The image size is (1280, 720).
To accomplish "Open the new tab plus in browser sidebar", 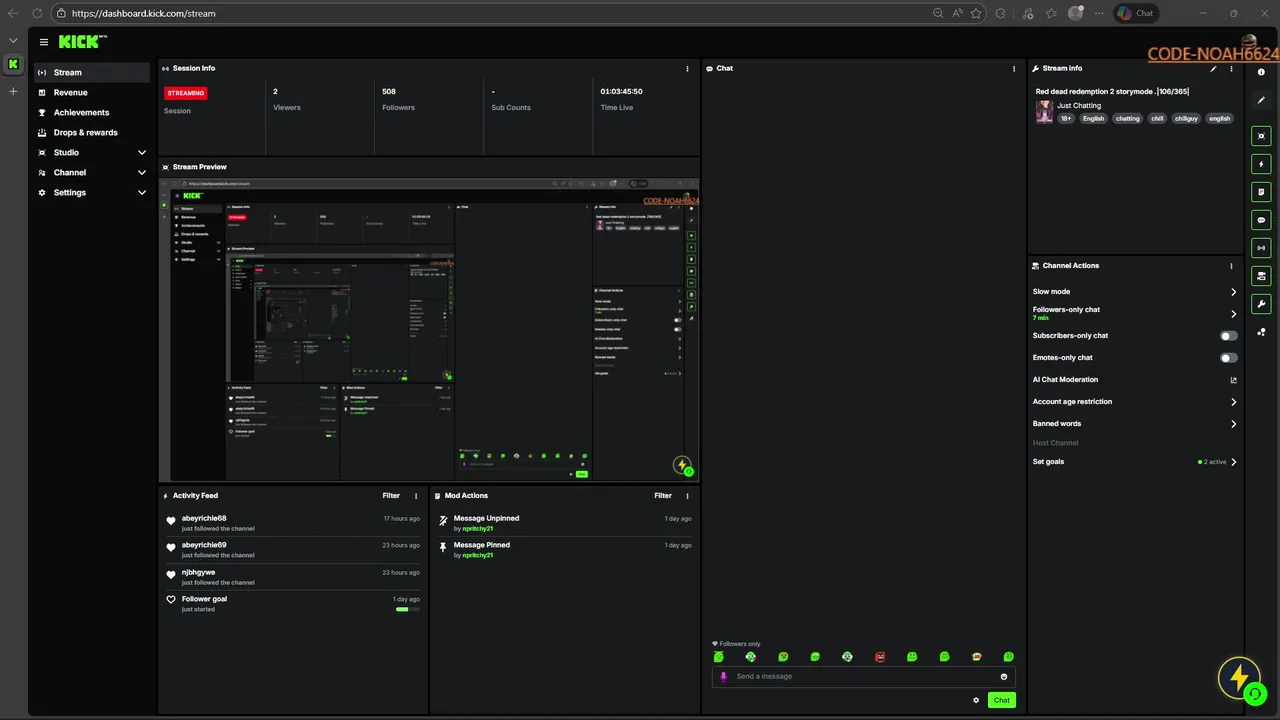I will click(13, 91).
